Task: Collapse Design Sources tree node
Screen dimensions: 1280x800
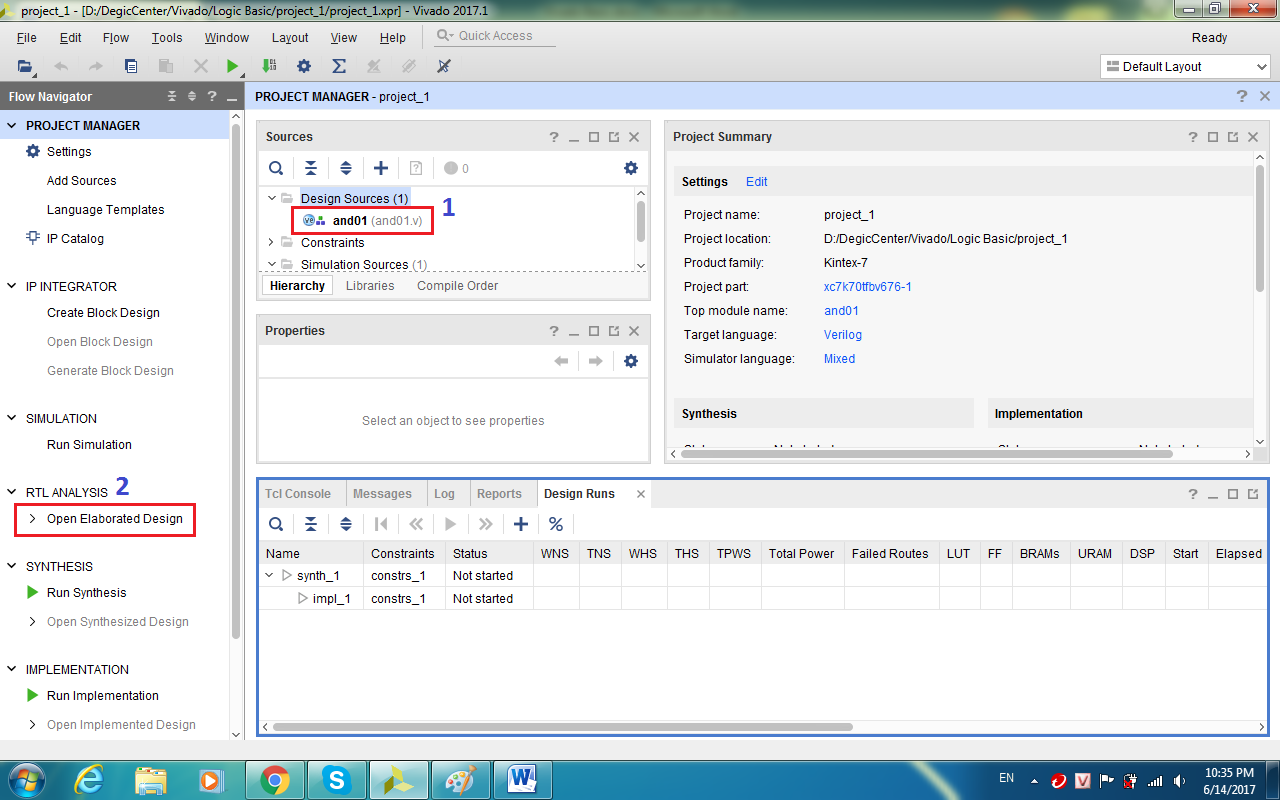Action: [271, 198]
